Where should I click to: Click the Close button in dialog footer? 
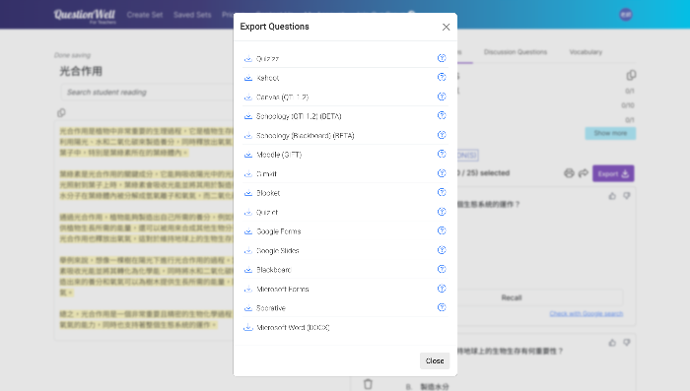[434, 361]
